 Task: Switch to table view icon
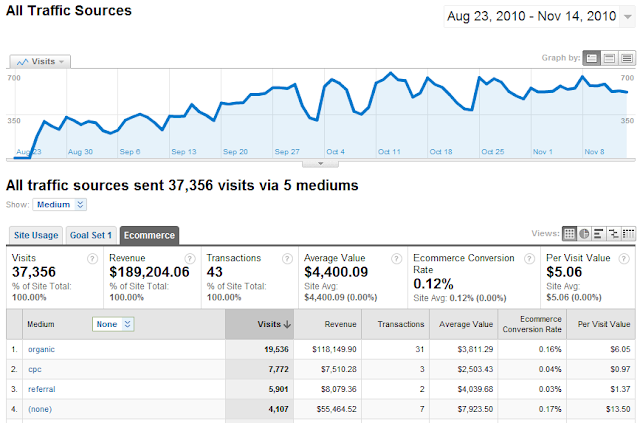click(569, 234)
